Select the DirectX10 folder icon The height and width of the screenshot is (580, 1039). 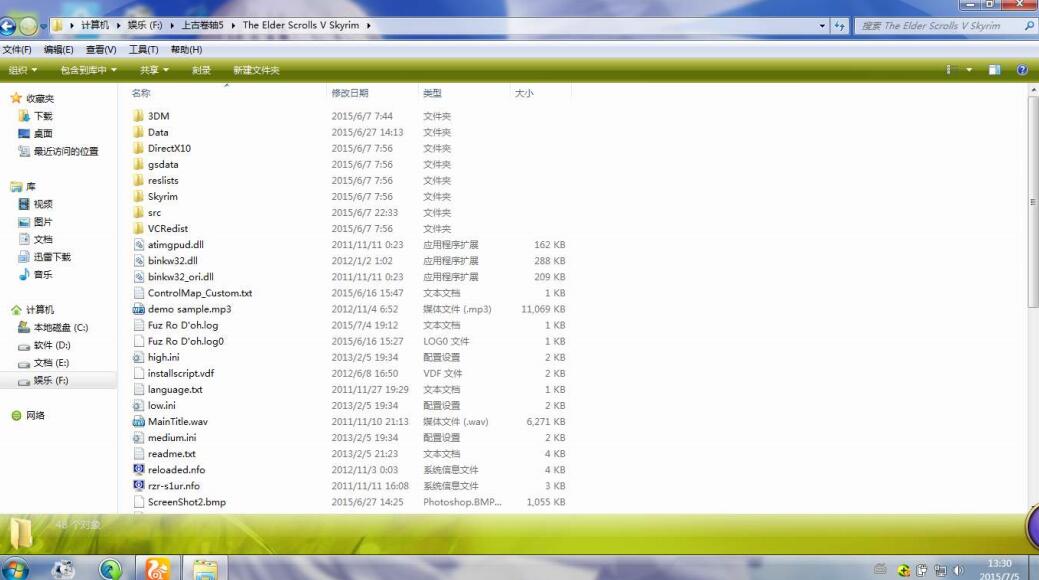[x=138, y=148]
